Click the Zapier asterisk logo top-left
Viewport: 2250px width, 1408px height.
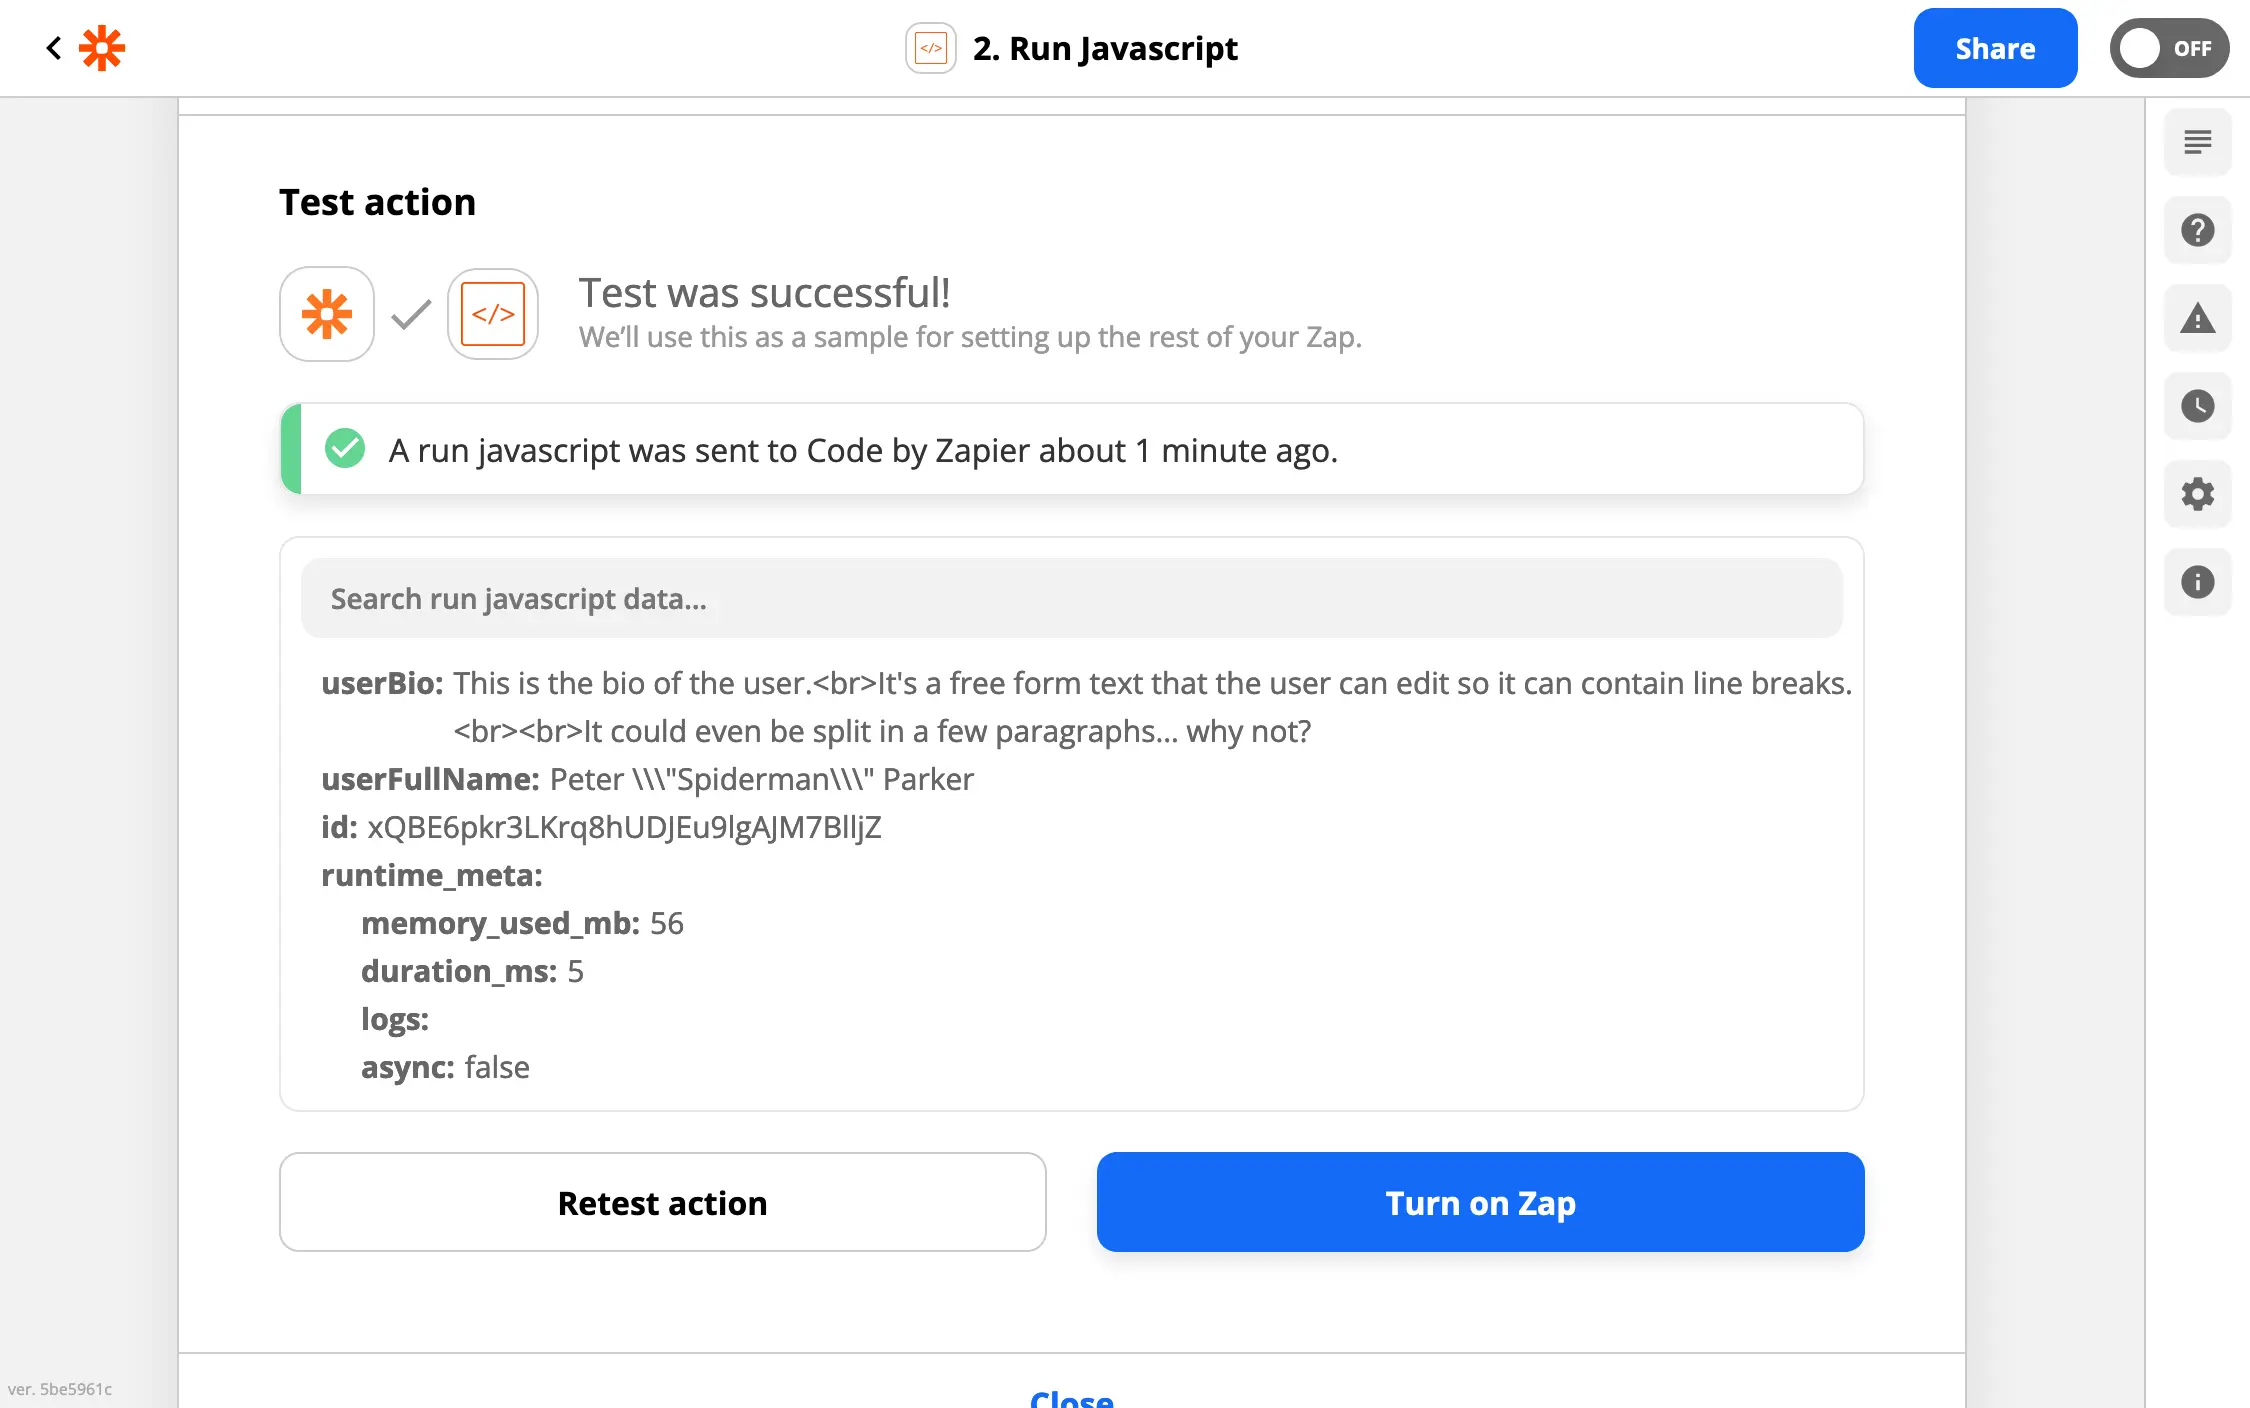(103, 47)
